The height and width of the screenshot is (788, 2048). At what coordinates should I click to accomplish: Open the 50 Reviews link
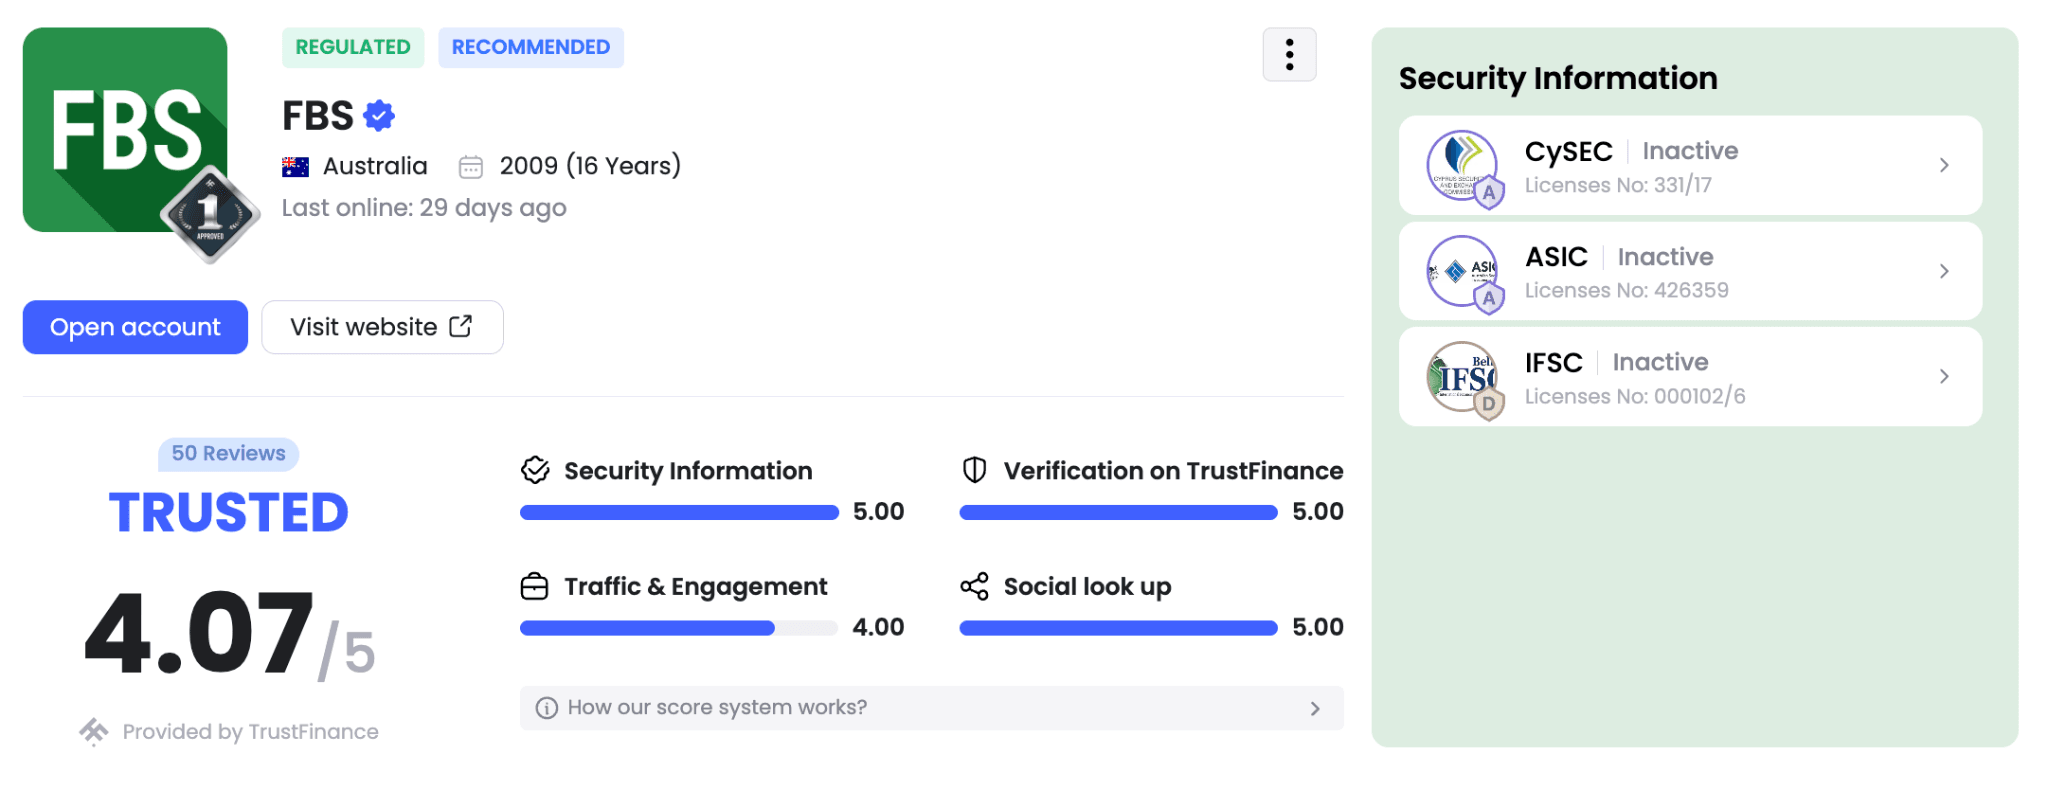pos(228,454)
